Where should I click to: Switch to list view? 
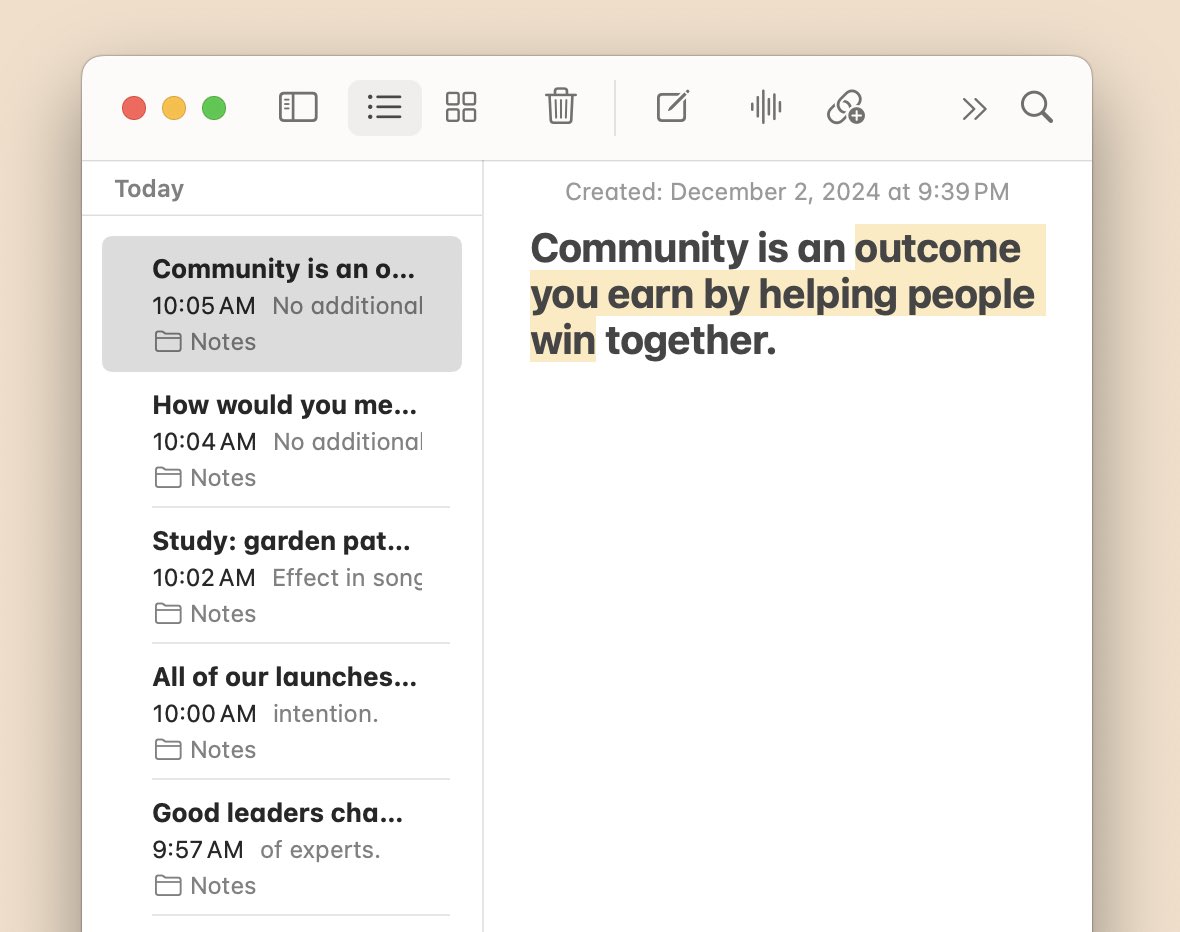click(385, 107)
